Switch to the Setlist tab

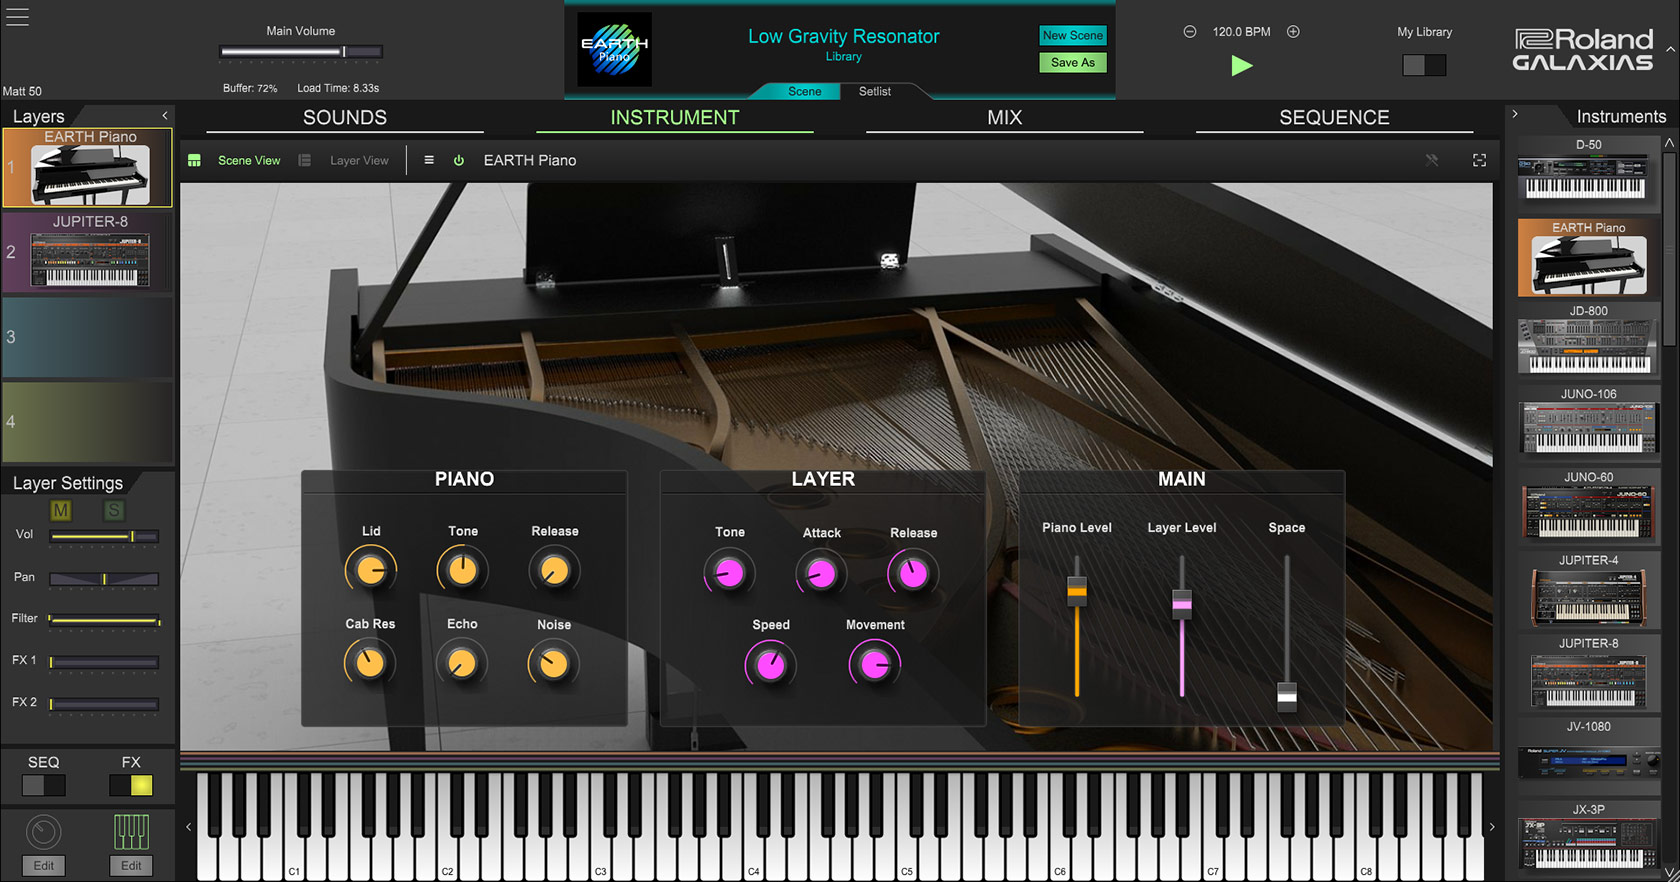875,91
